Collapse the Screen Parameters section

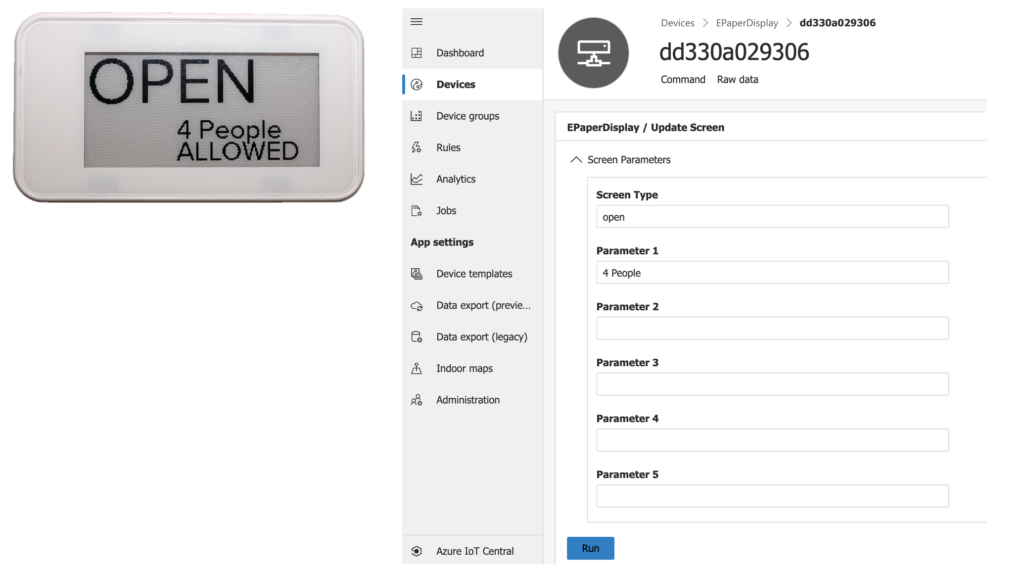pyautogui.click(x=575, y=159)
